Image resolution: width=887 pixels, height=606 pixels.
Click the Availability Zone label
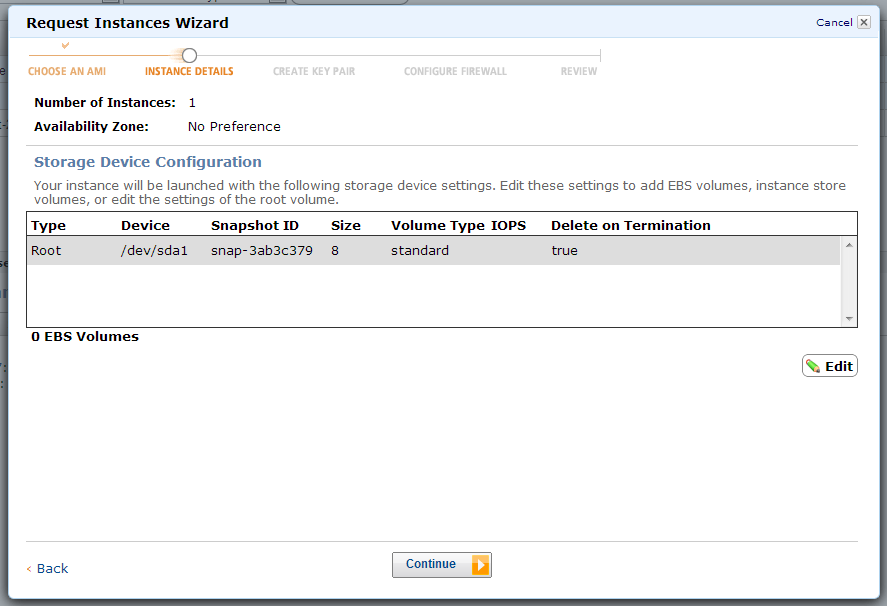tap(91, 127)
